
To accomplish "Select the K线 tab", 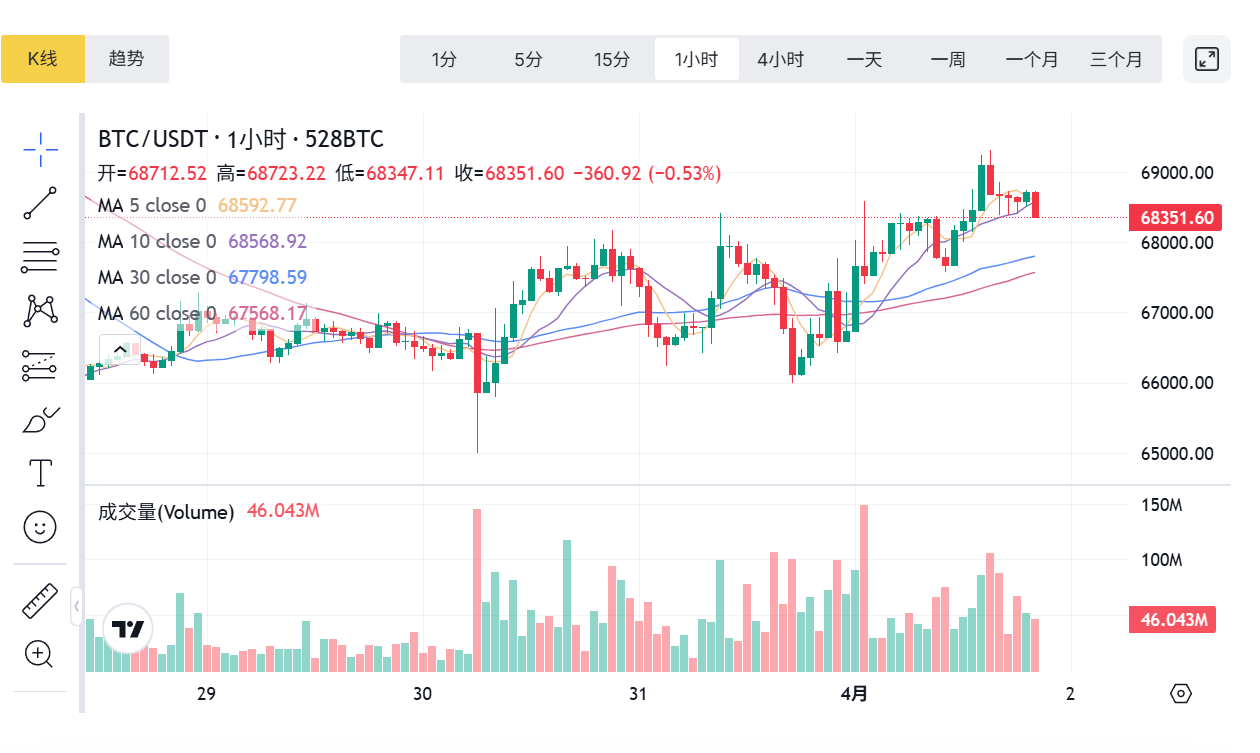I will coord(43,59).
